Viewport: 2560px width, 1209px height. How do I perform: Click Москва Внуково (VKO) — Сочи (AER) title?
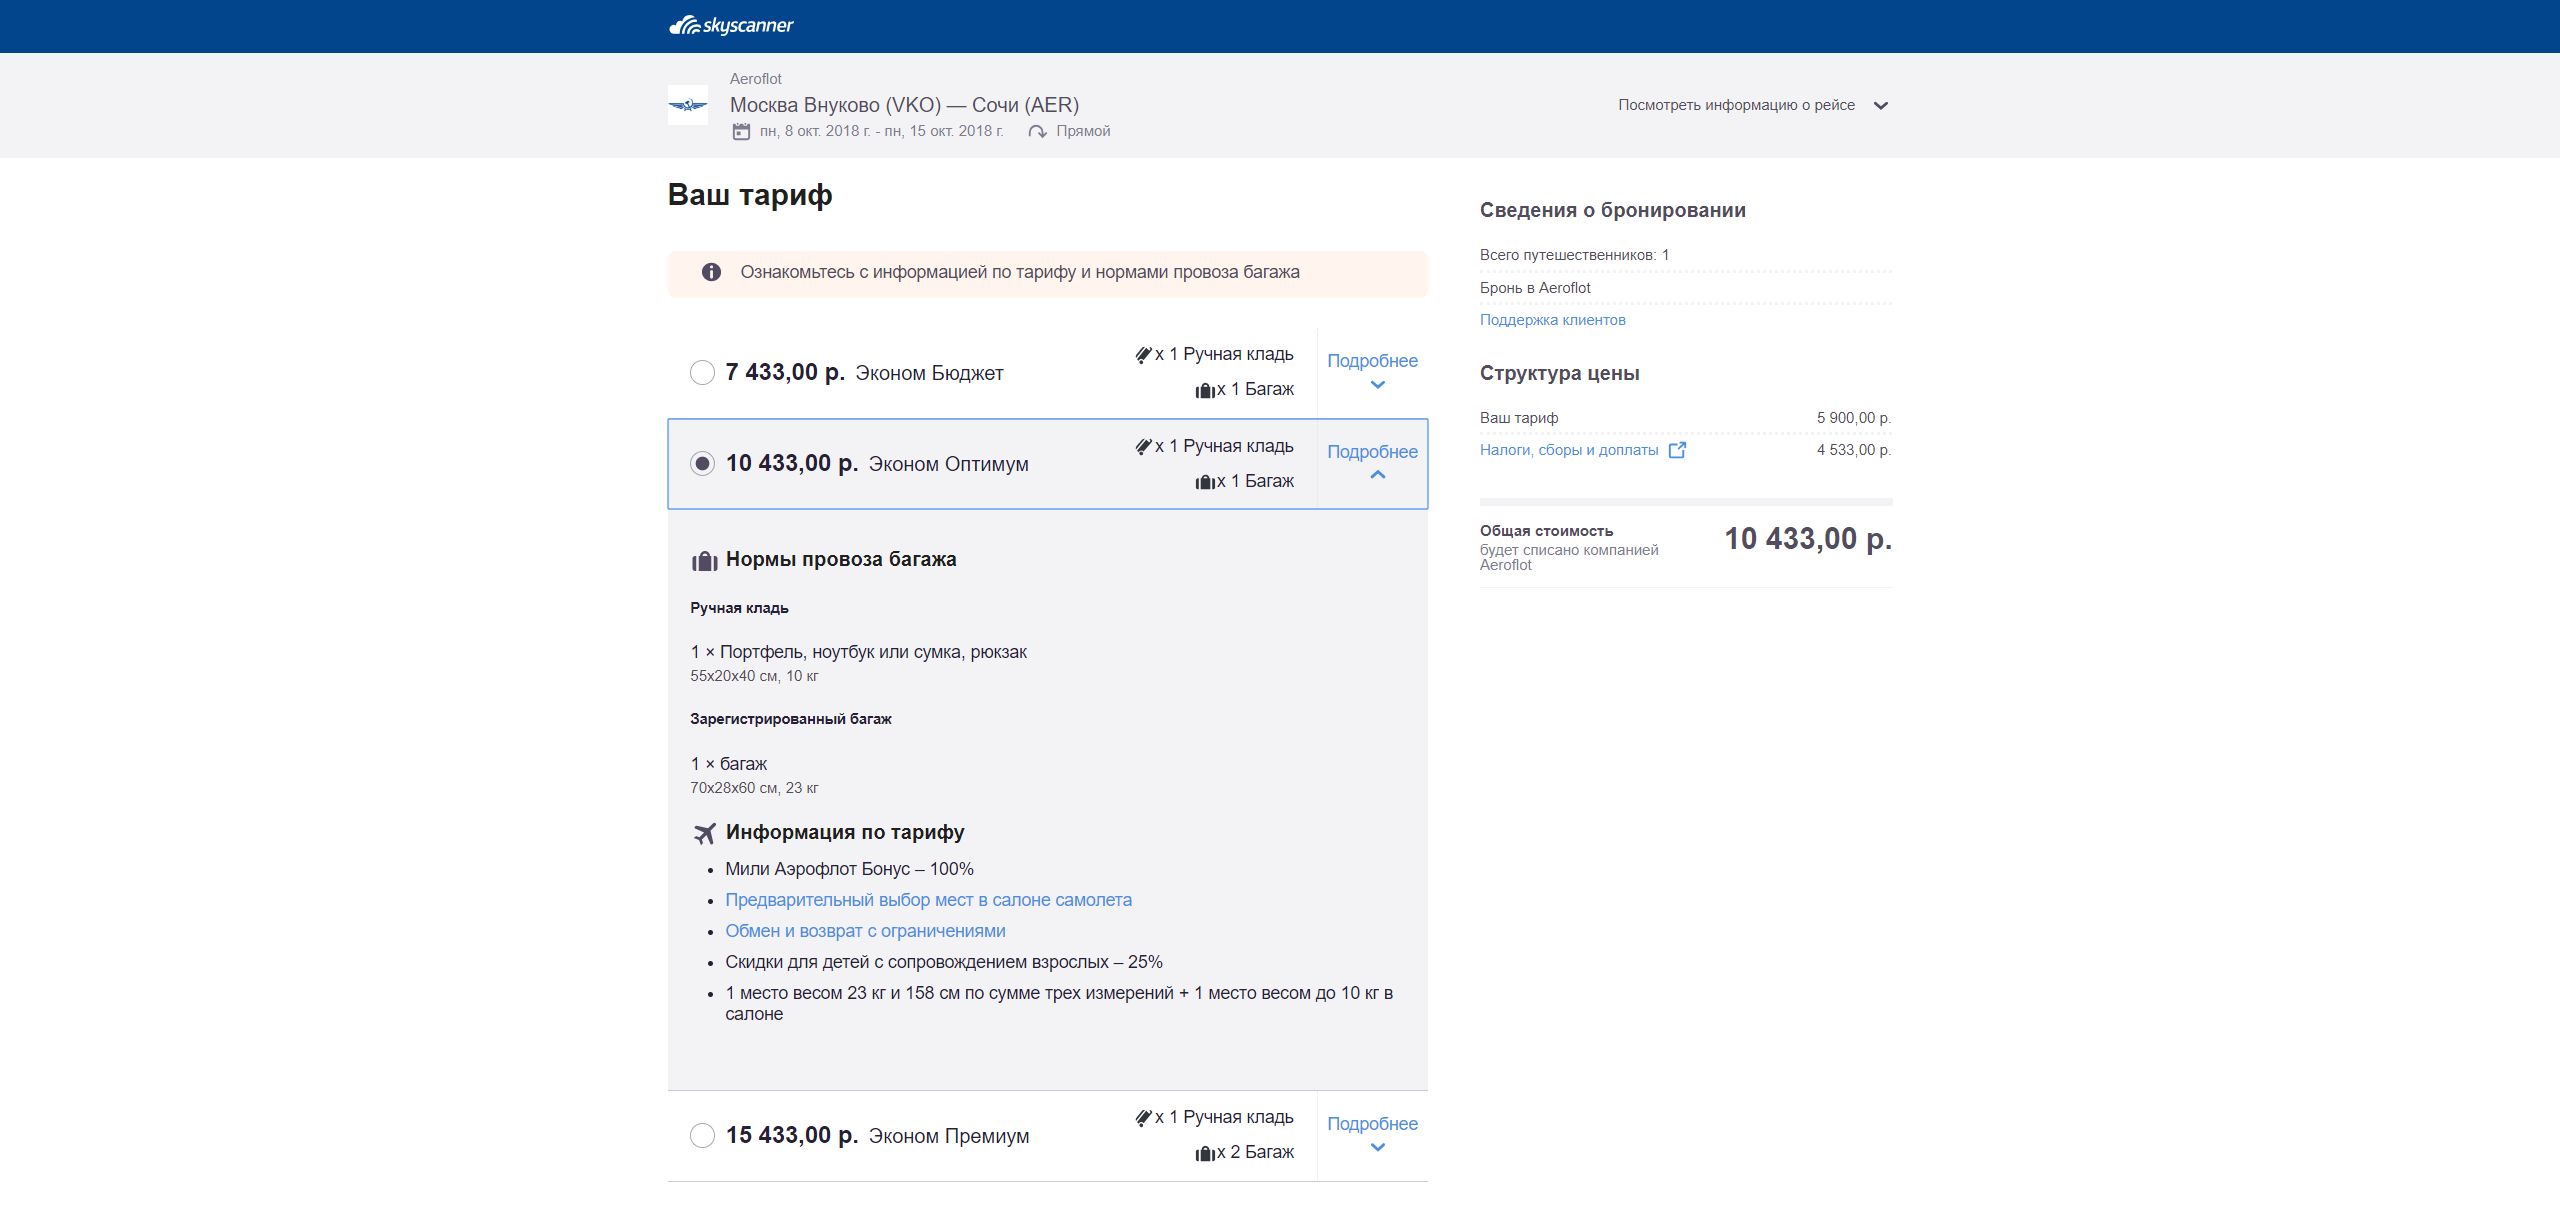tap(904, 105)
